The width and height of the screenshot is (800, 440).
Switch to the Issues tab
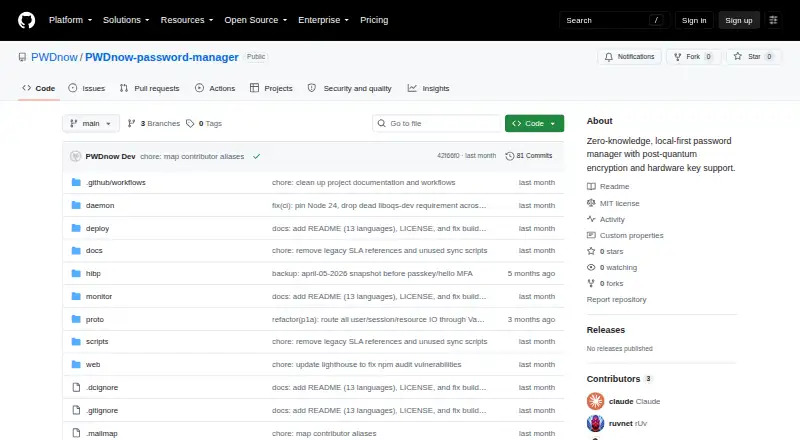pos(87,88)
